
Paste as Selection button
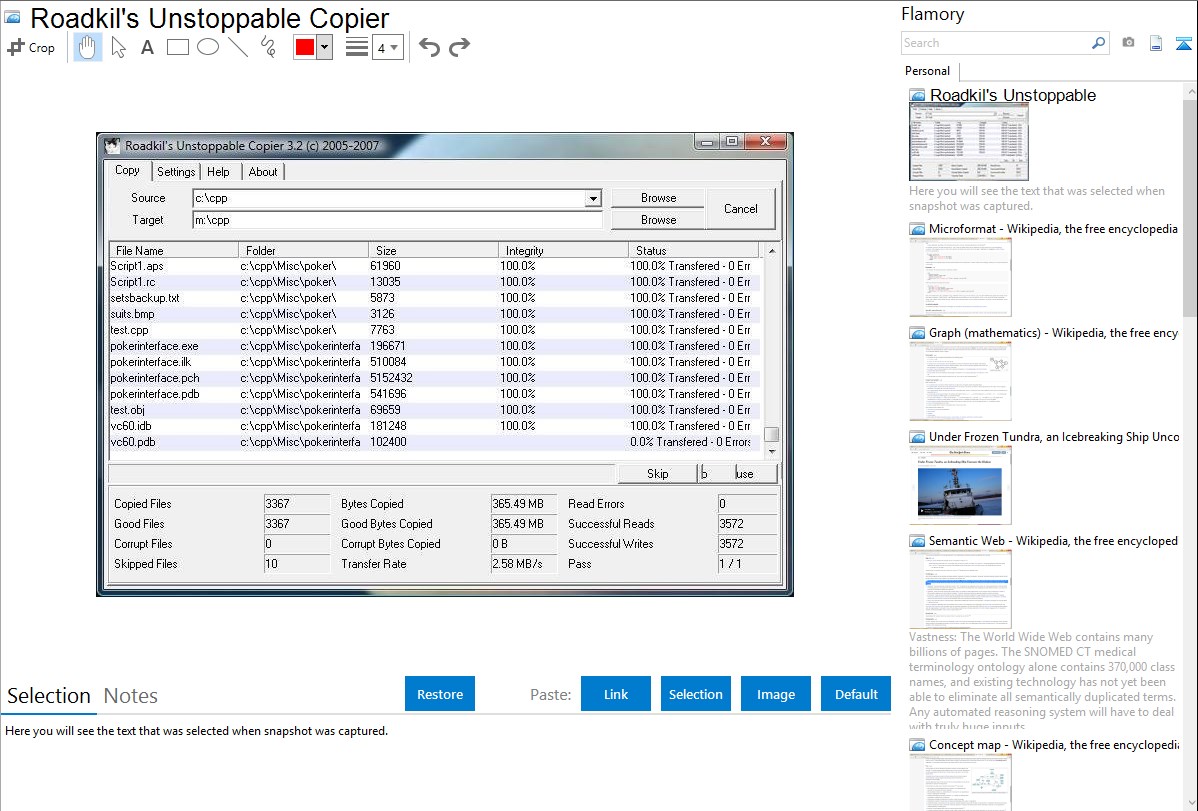696,694
